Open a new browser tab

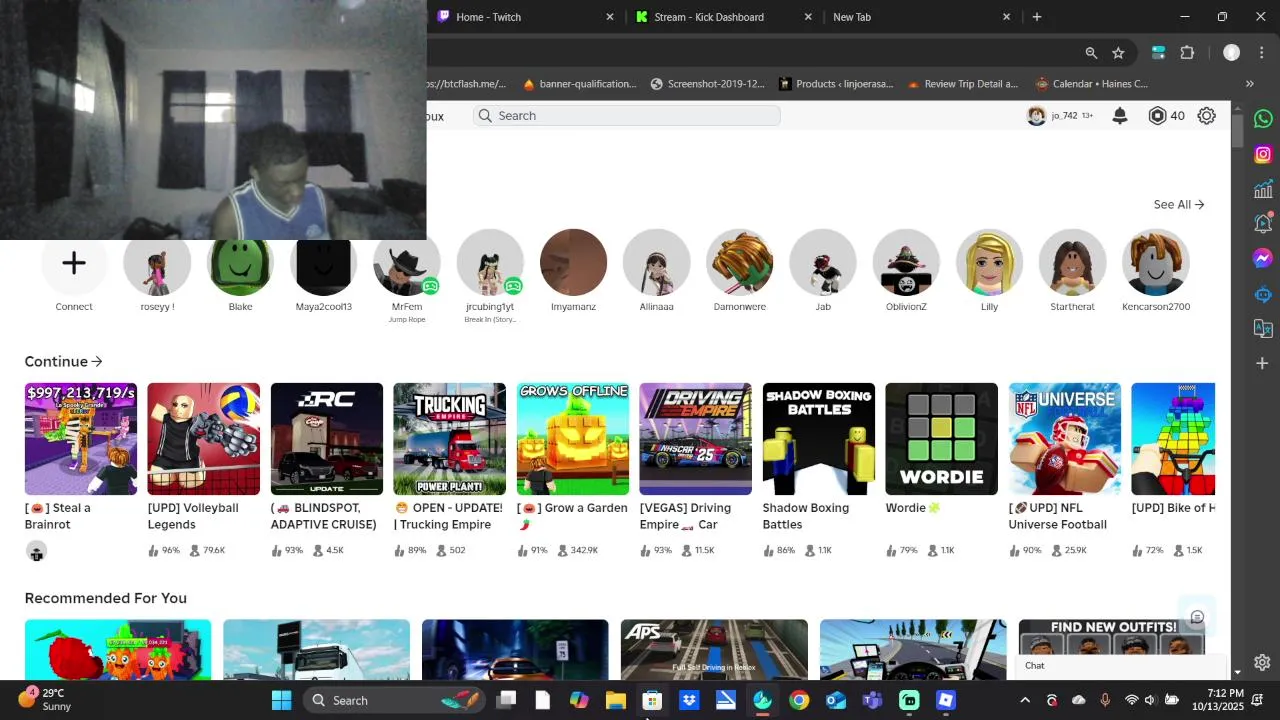click(1037, 17)
